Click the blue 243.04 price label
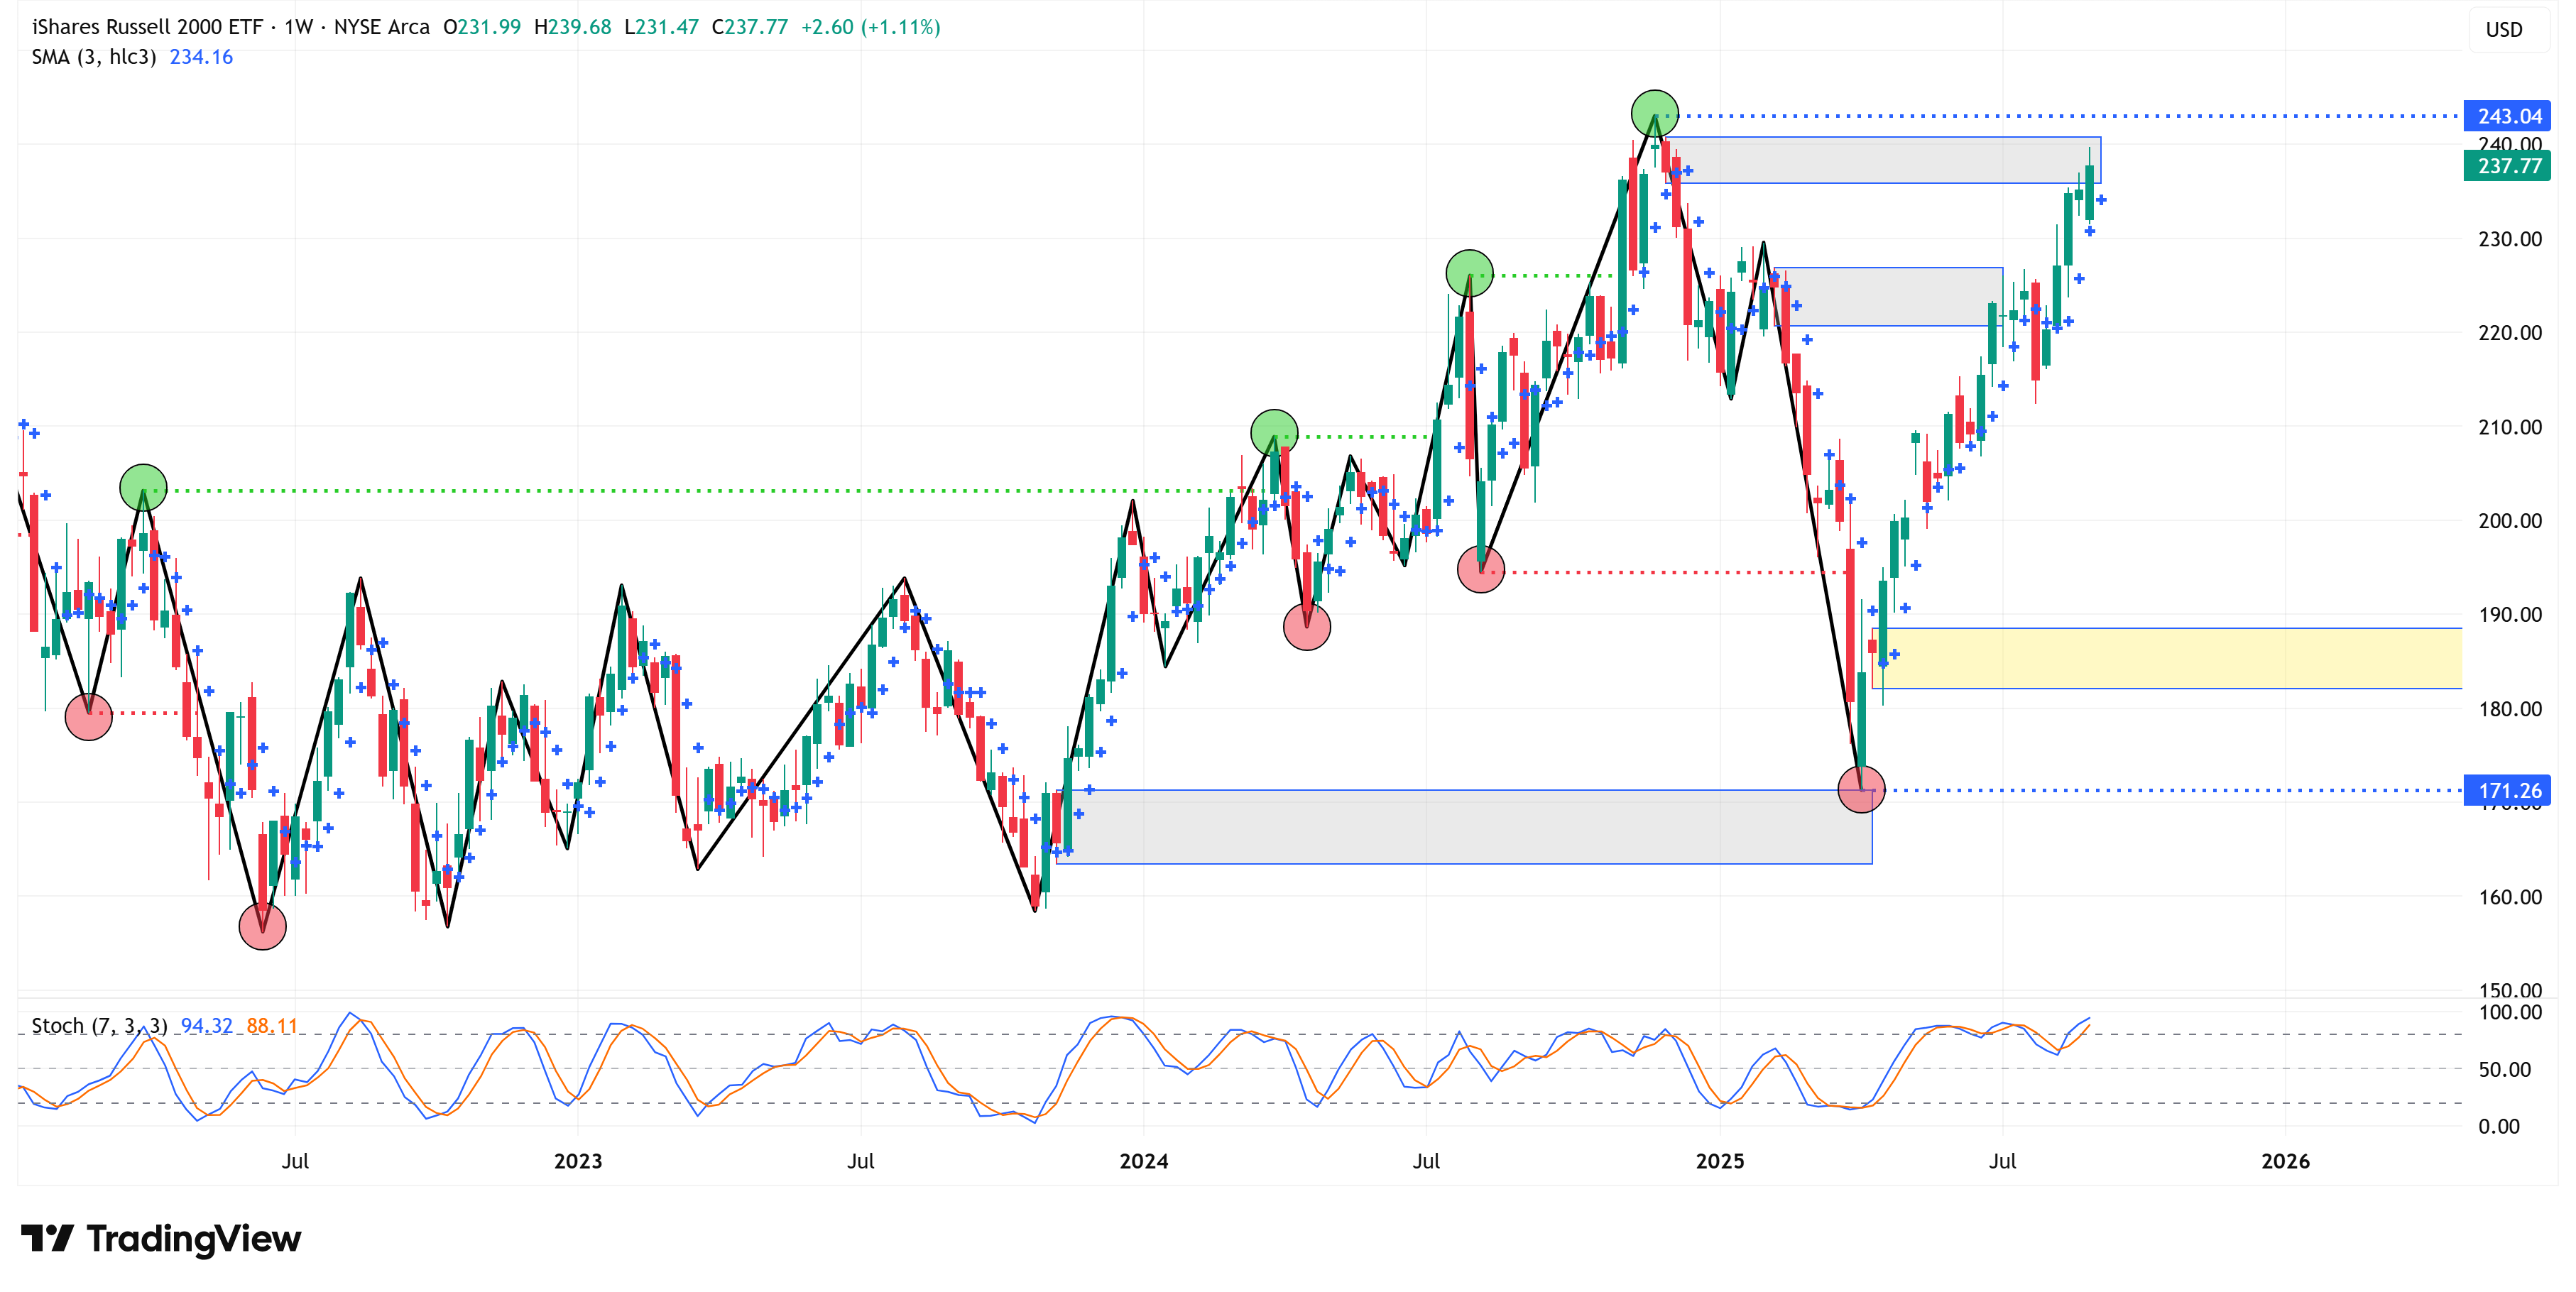The width and height of the screenshot is (2576, 1292). [x=2508, y=116]
